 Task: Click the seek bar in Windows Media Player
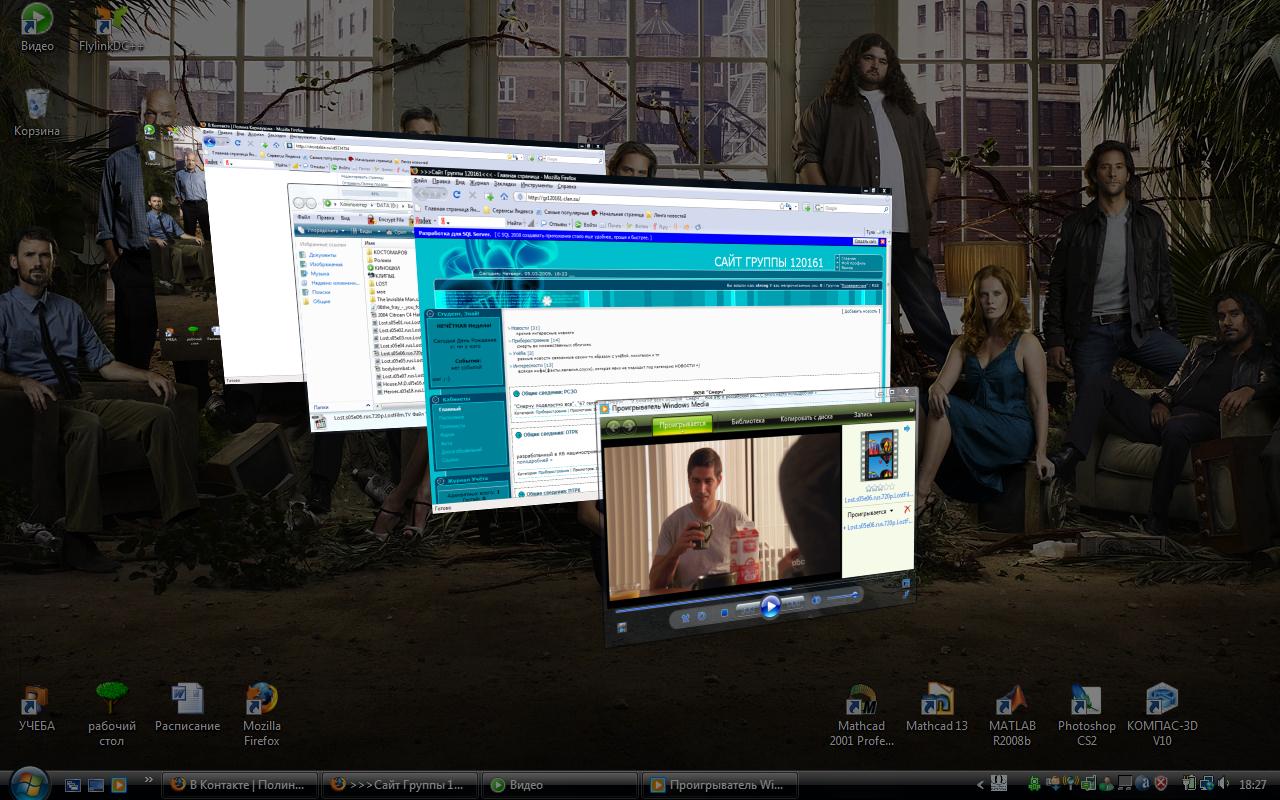tap(703, 600)
